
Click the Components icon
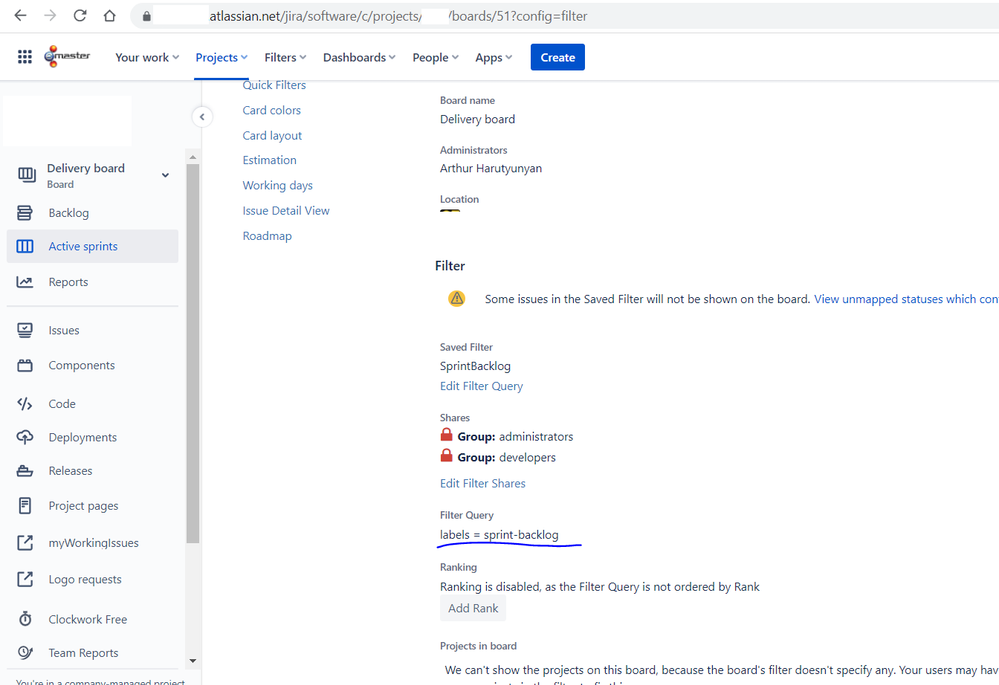pyautogui.click(x=25, y=365)
